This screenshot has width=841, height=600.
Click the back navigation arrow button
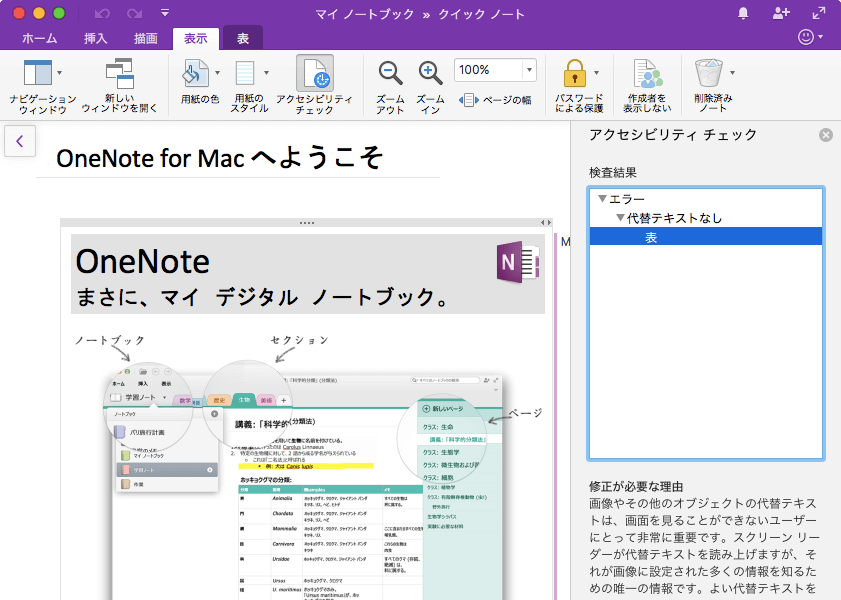(20, 141)
